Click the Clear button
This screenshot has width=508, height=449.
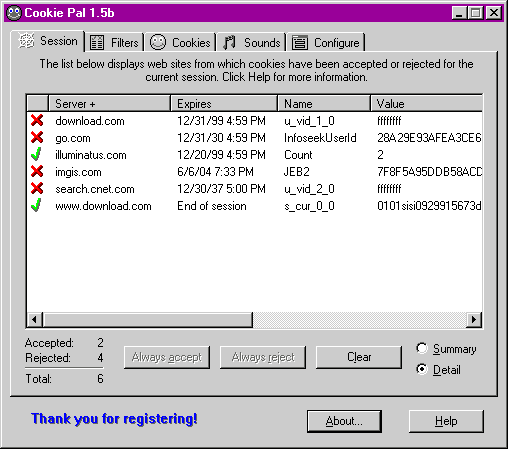(x=359, y=357)
